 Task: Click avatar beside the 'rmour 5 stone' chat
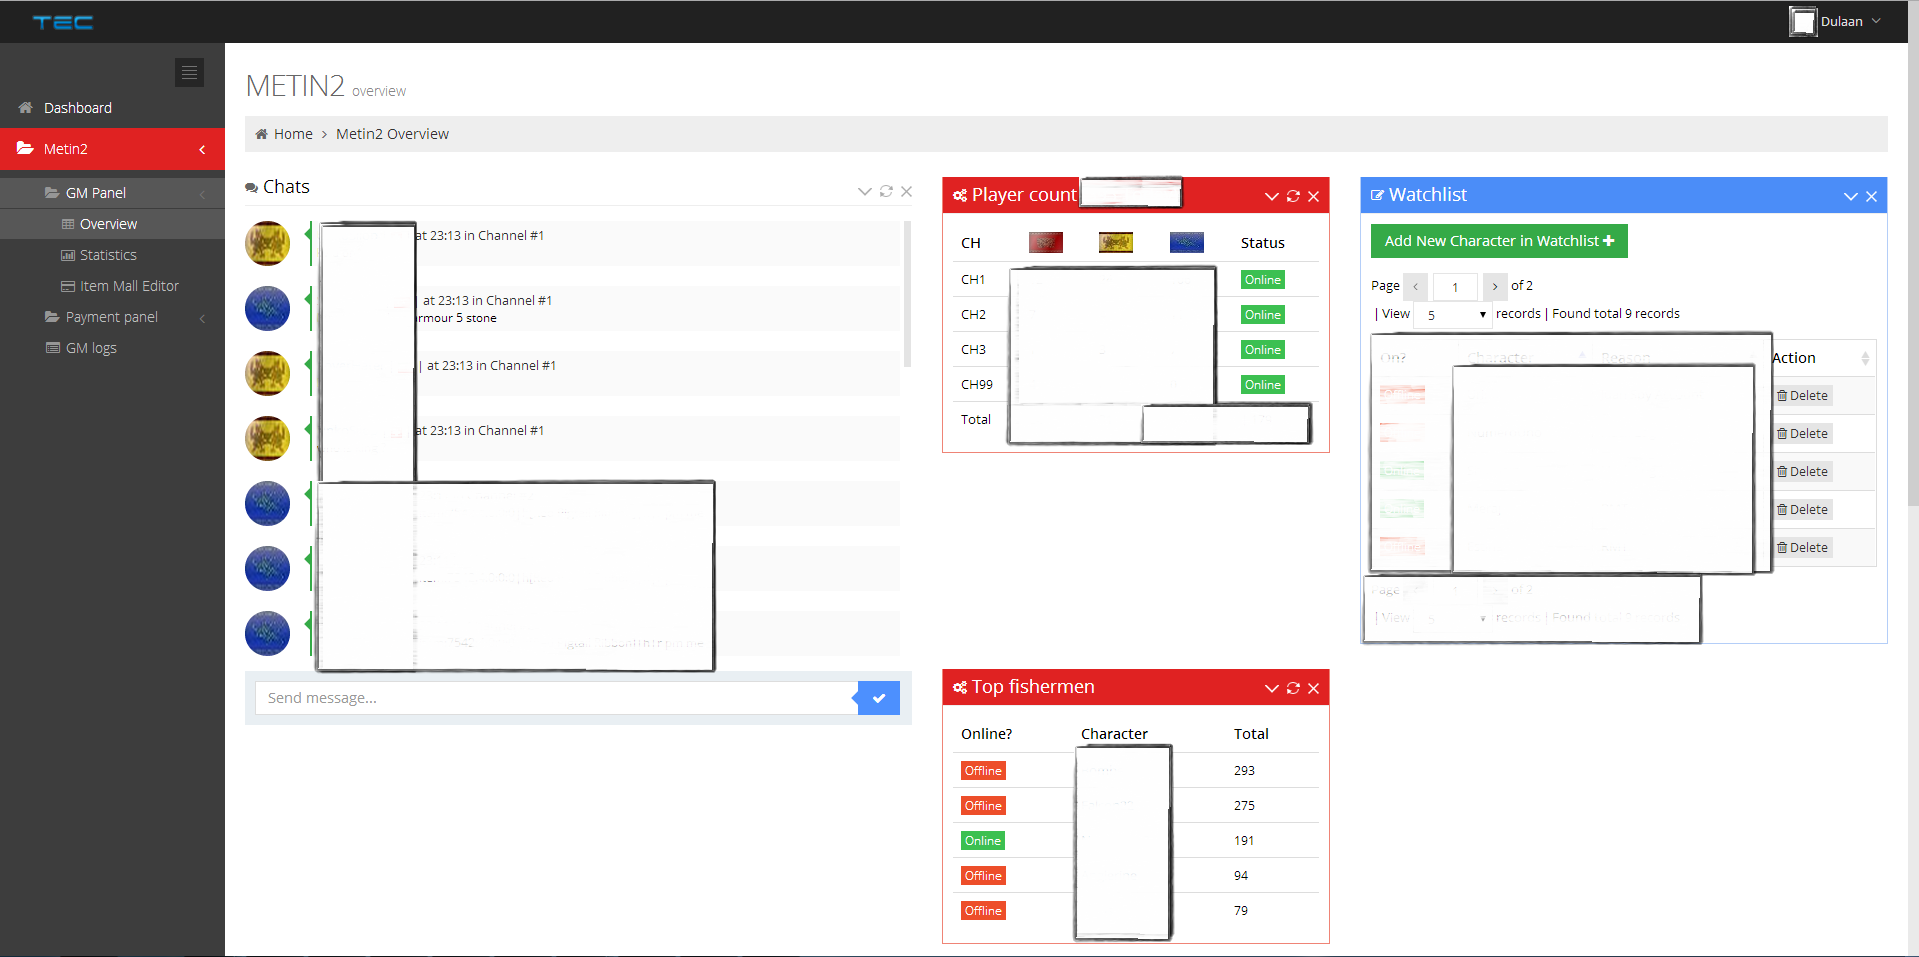coord(267,308)
